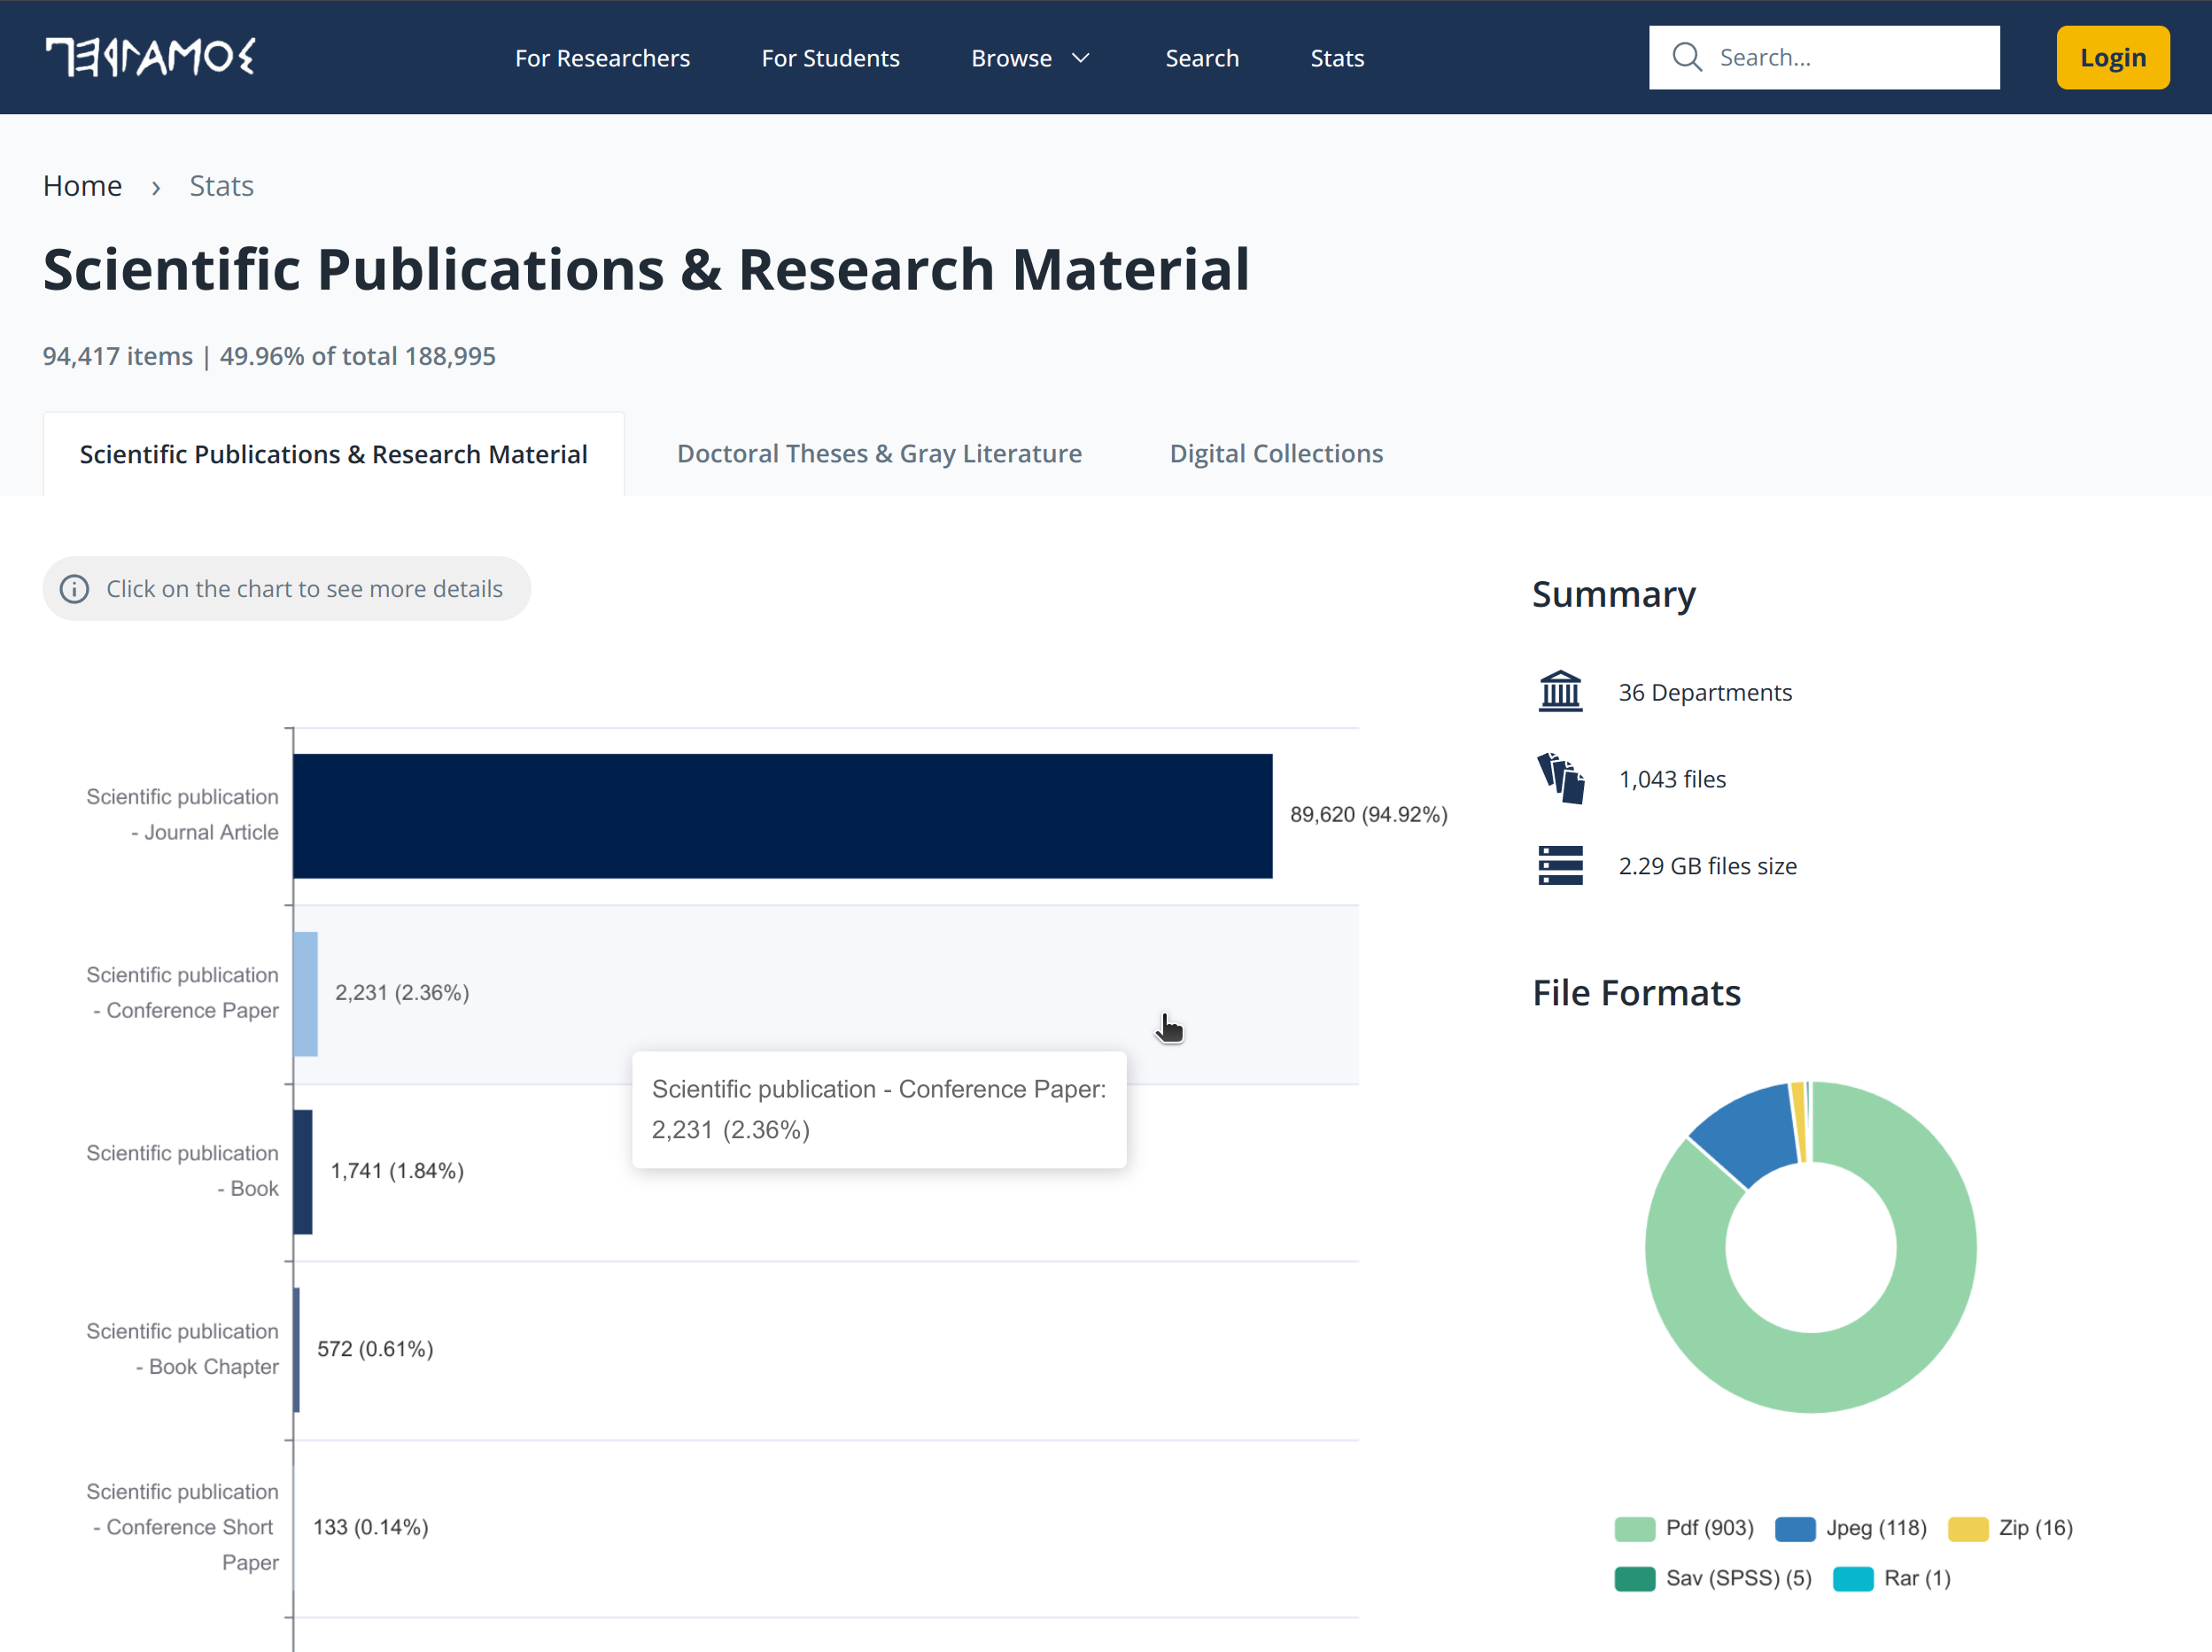Click the Stats breadcrumb
The width and height of the screenshot is (2212, 1652).
pos(221,186)
